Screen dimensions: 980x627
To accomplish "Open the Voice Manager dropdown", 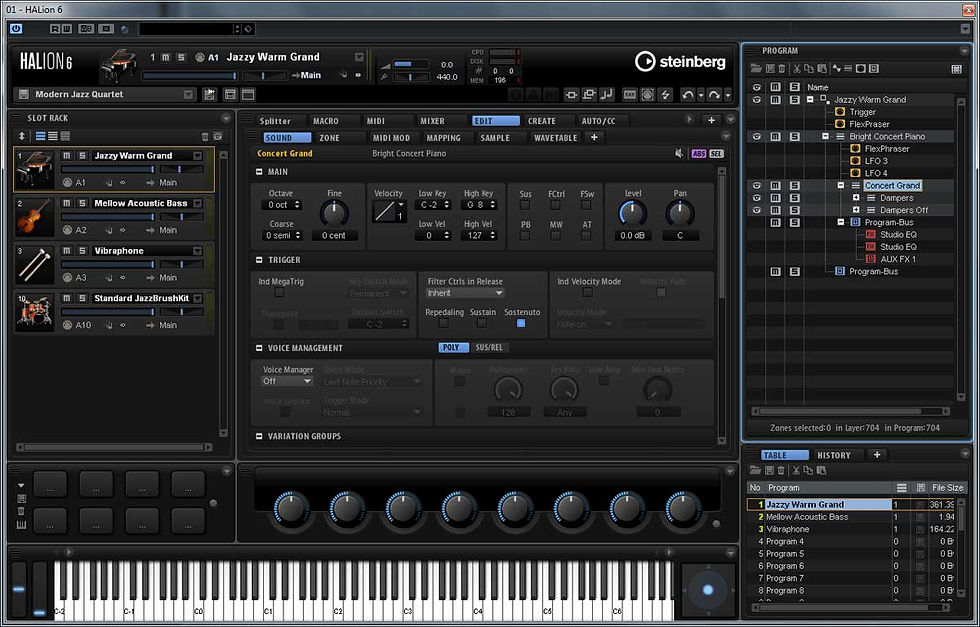I will (287, 381).
